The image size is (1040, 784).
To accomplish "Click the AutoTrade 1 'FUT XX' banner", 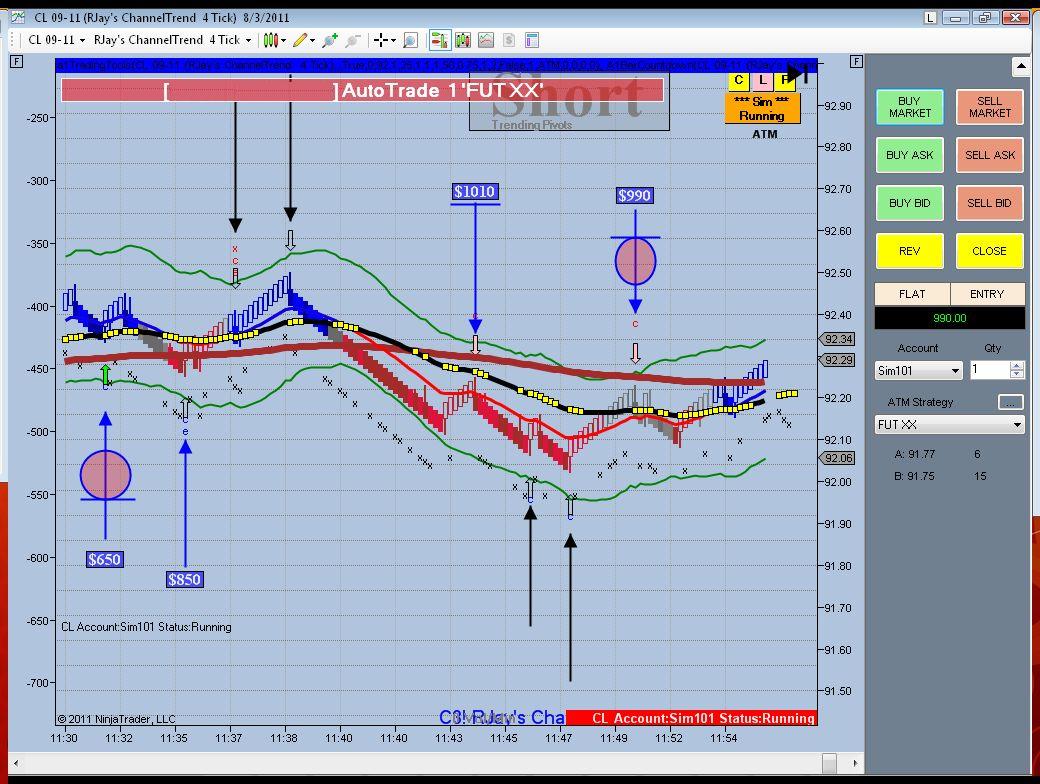I will (x=362, y=90).
